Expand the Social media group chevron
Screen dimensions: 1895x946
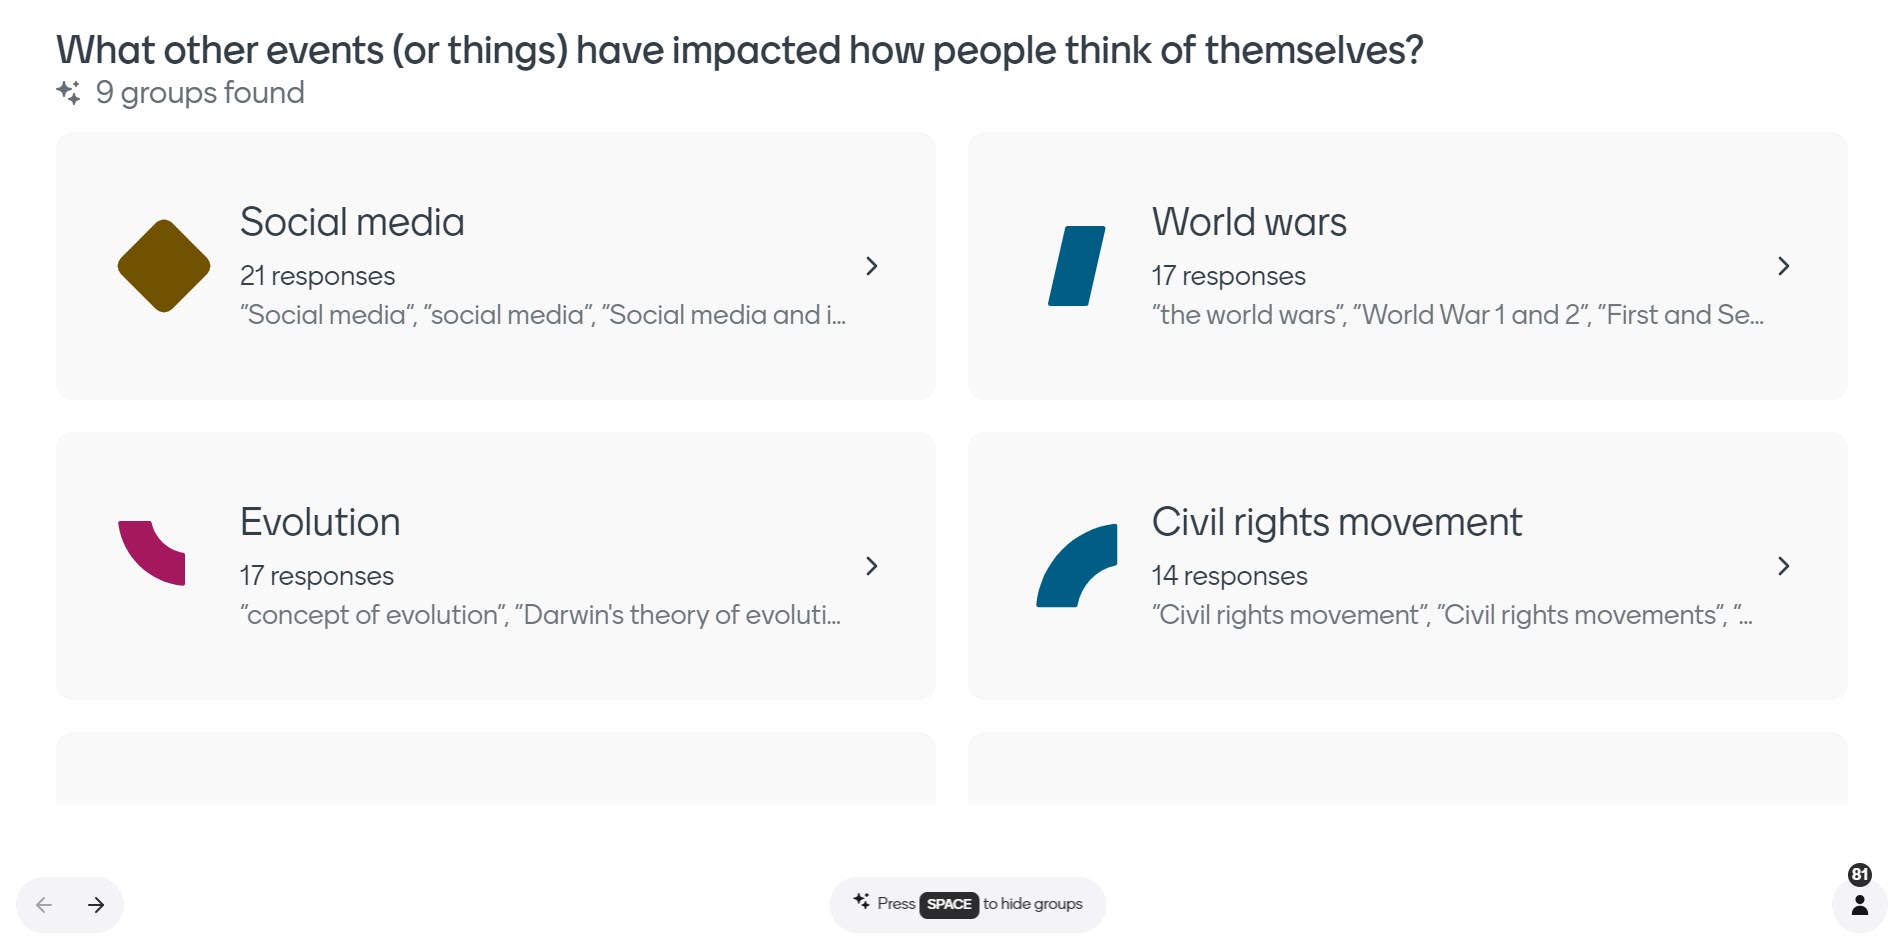pos(871,266)
